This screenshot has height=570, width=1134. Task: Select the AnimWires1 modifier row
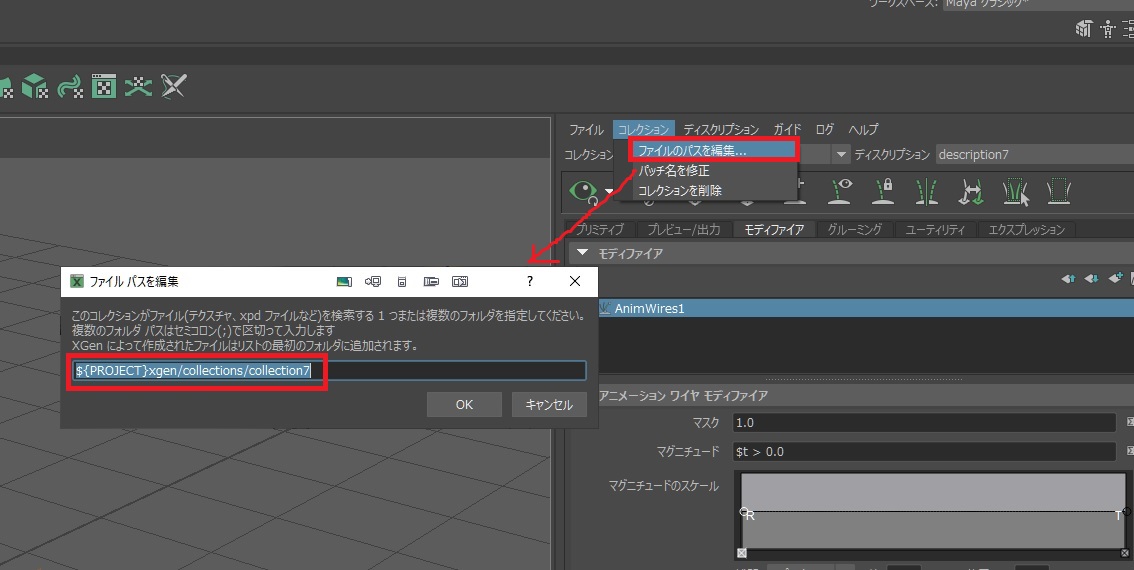point(866,308)
